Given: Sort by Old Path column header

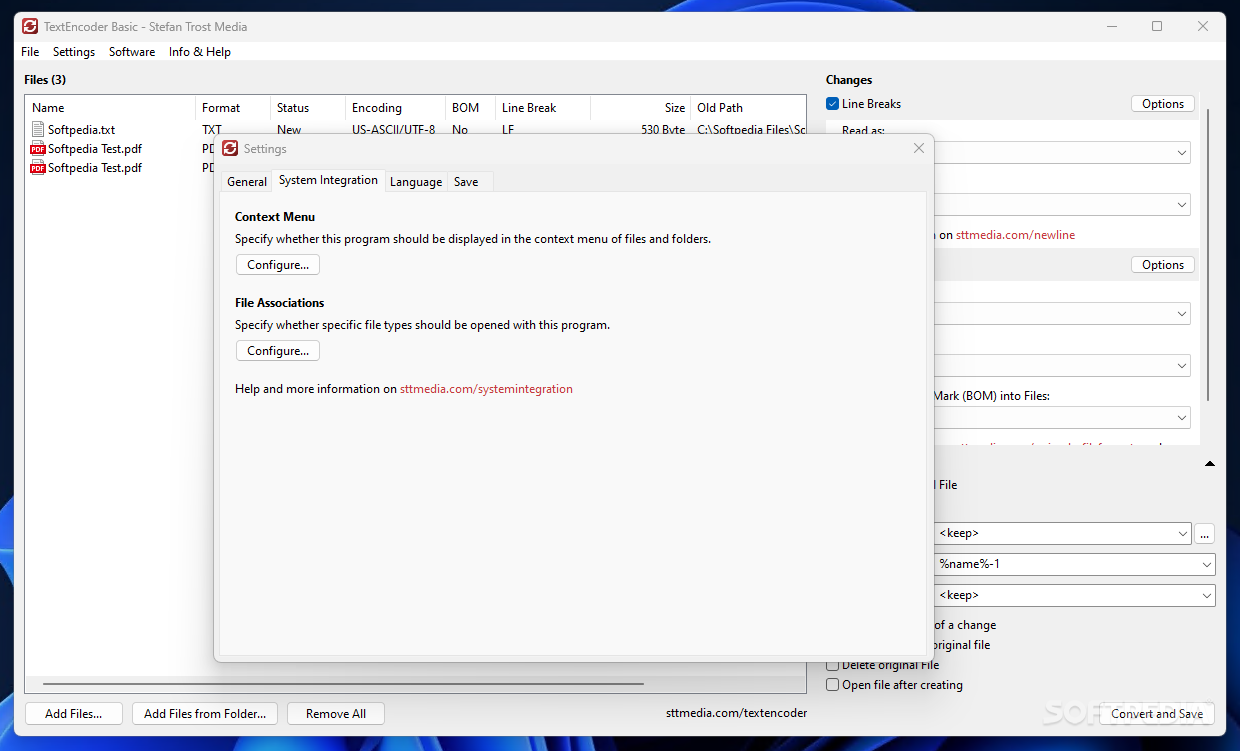Looking at the screenshot, I should coord(748,108).
